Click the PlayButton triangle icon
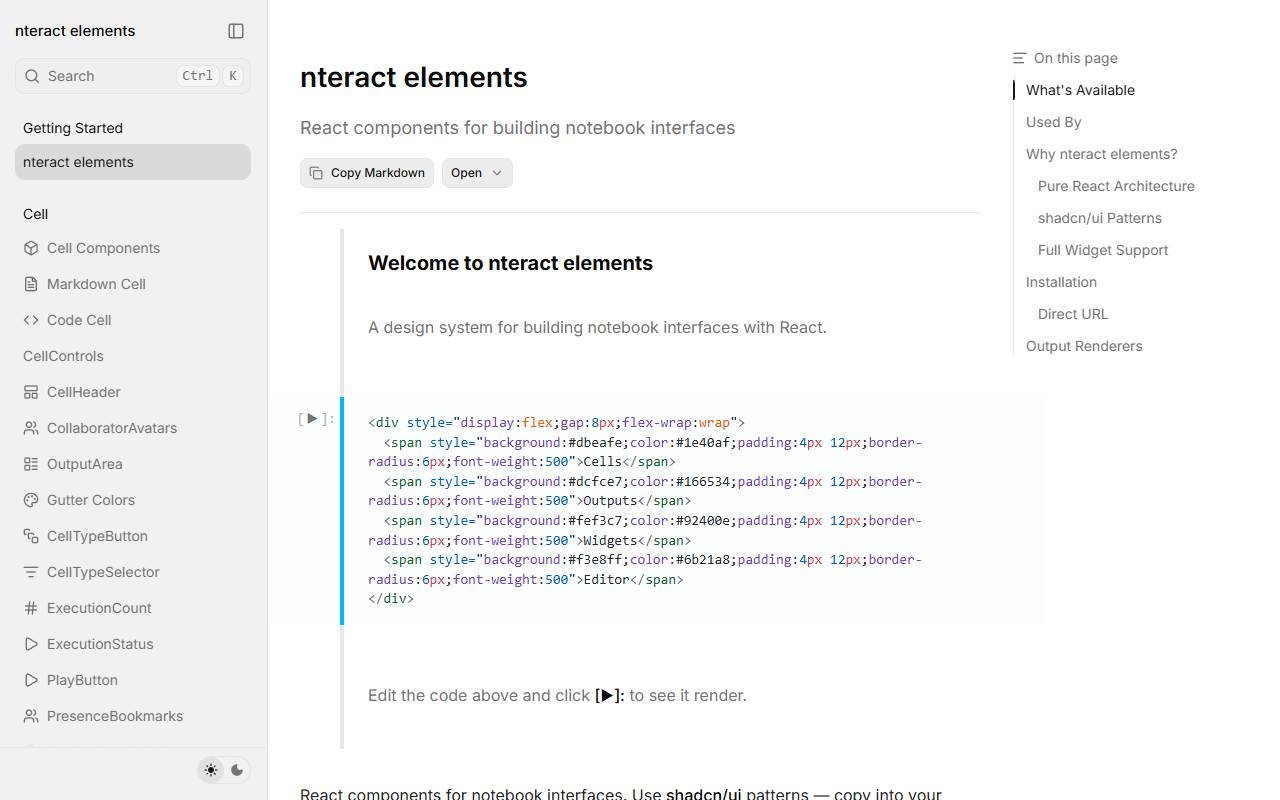The image size is (1280, 800). (31, 680)
